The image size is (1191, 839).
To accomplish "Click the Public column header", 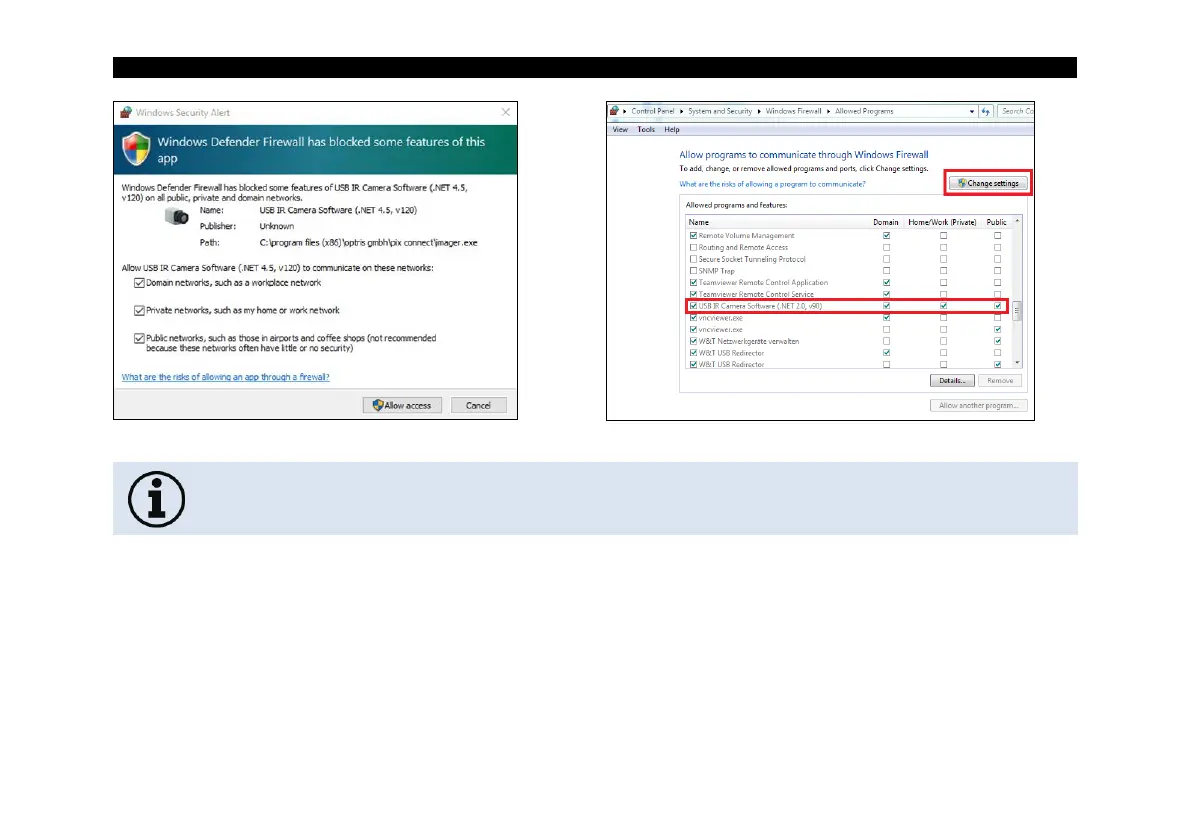I will [x=997, y=222].
